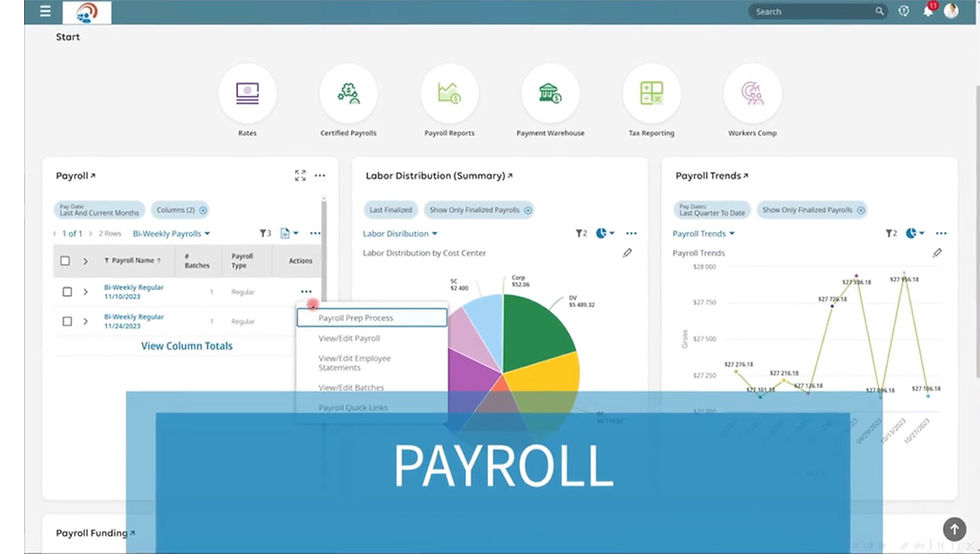Select View/Edit Batches menu item
The image size is (980, 554).
[351, 388]
